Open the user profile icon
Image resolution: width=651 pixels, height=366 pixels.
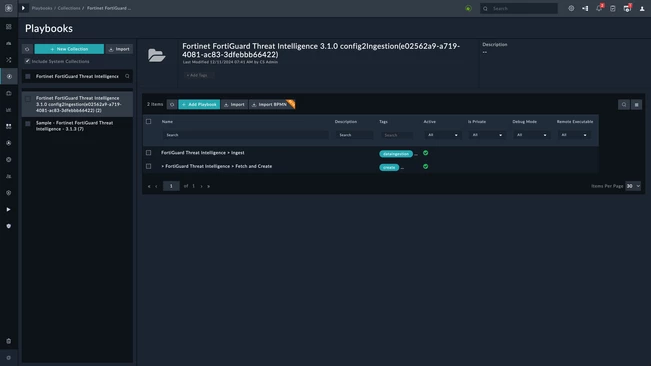(x=642, y=8)
